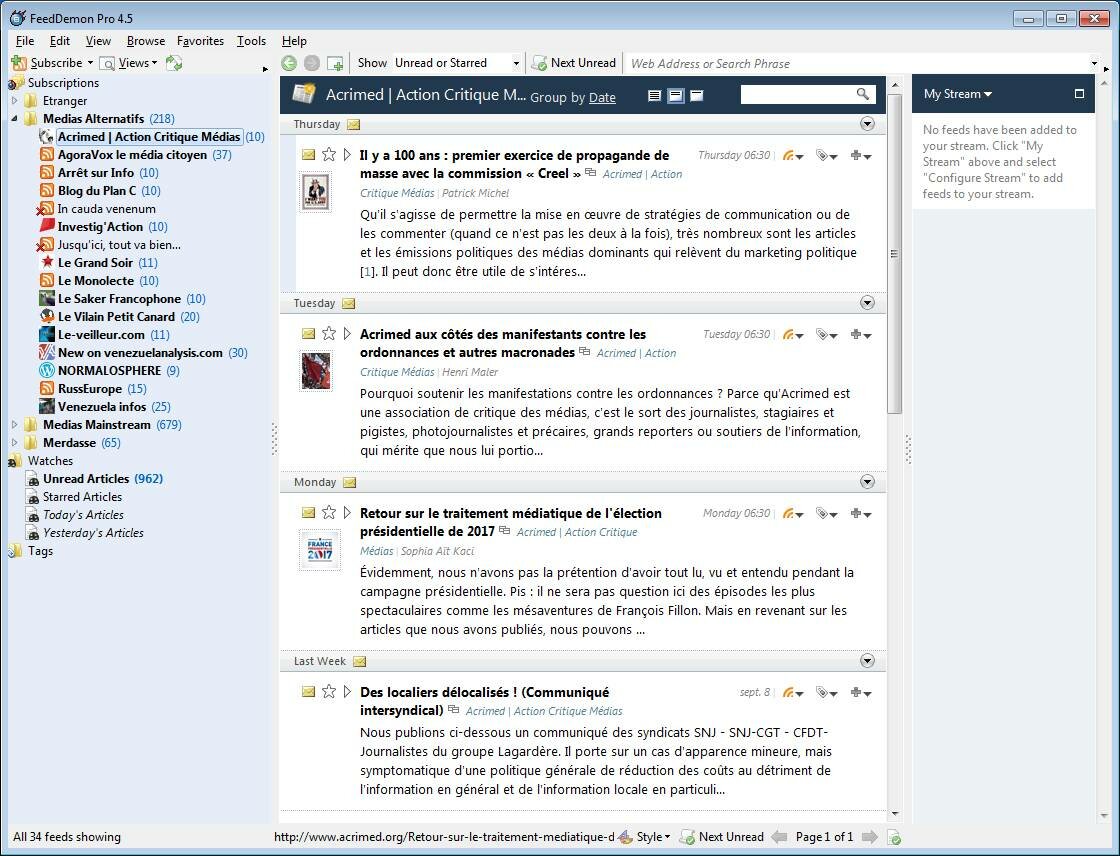Mark the Last Week group as read

(359, 661)
